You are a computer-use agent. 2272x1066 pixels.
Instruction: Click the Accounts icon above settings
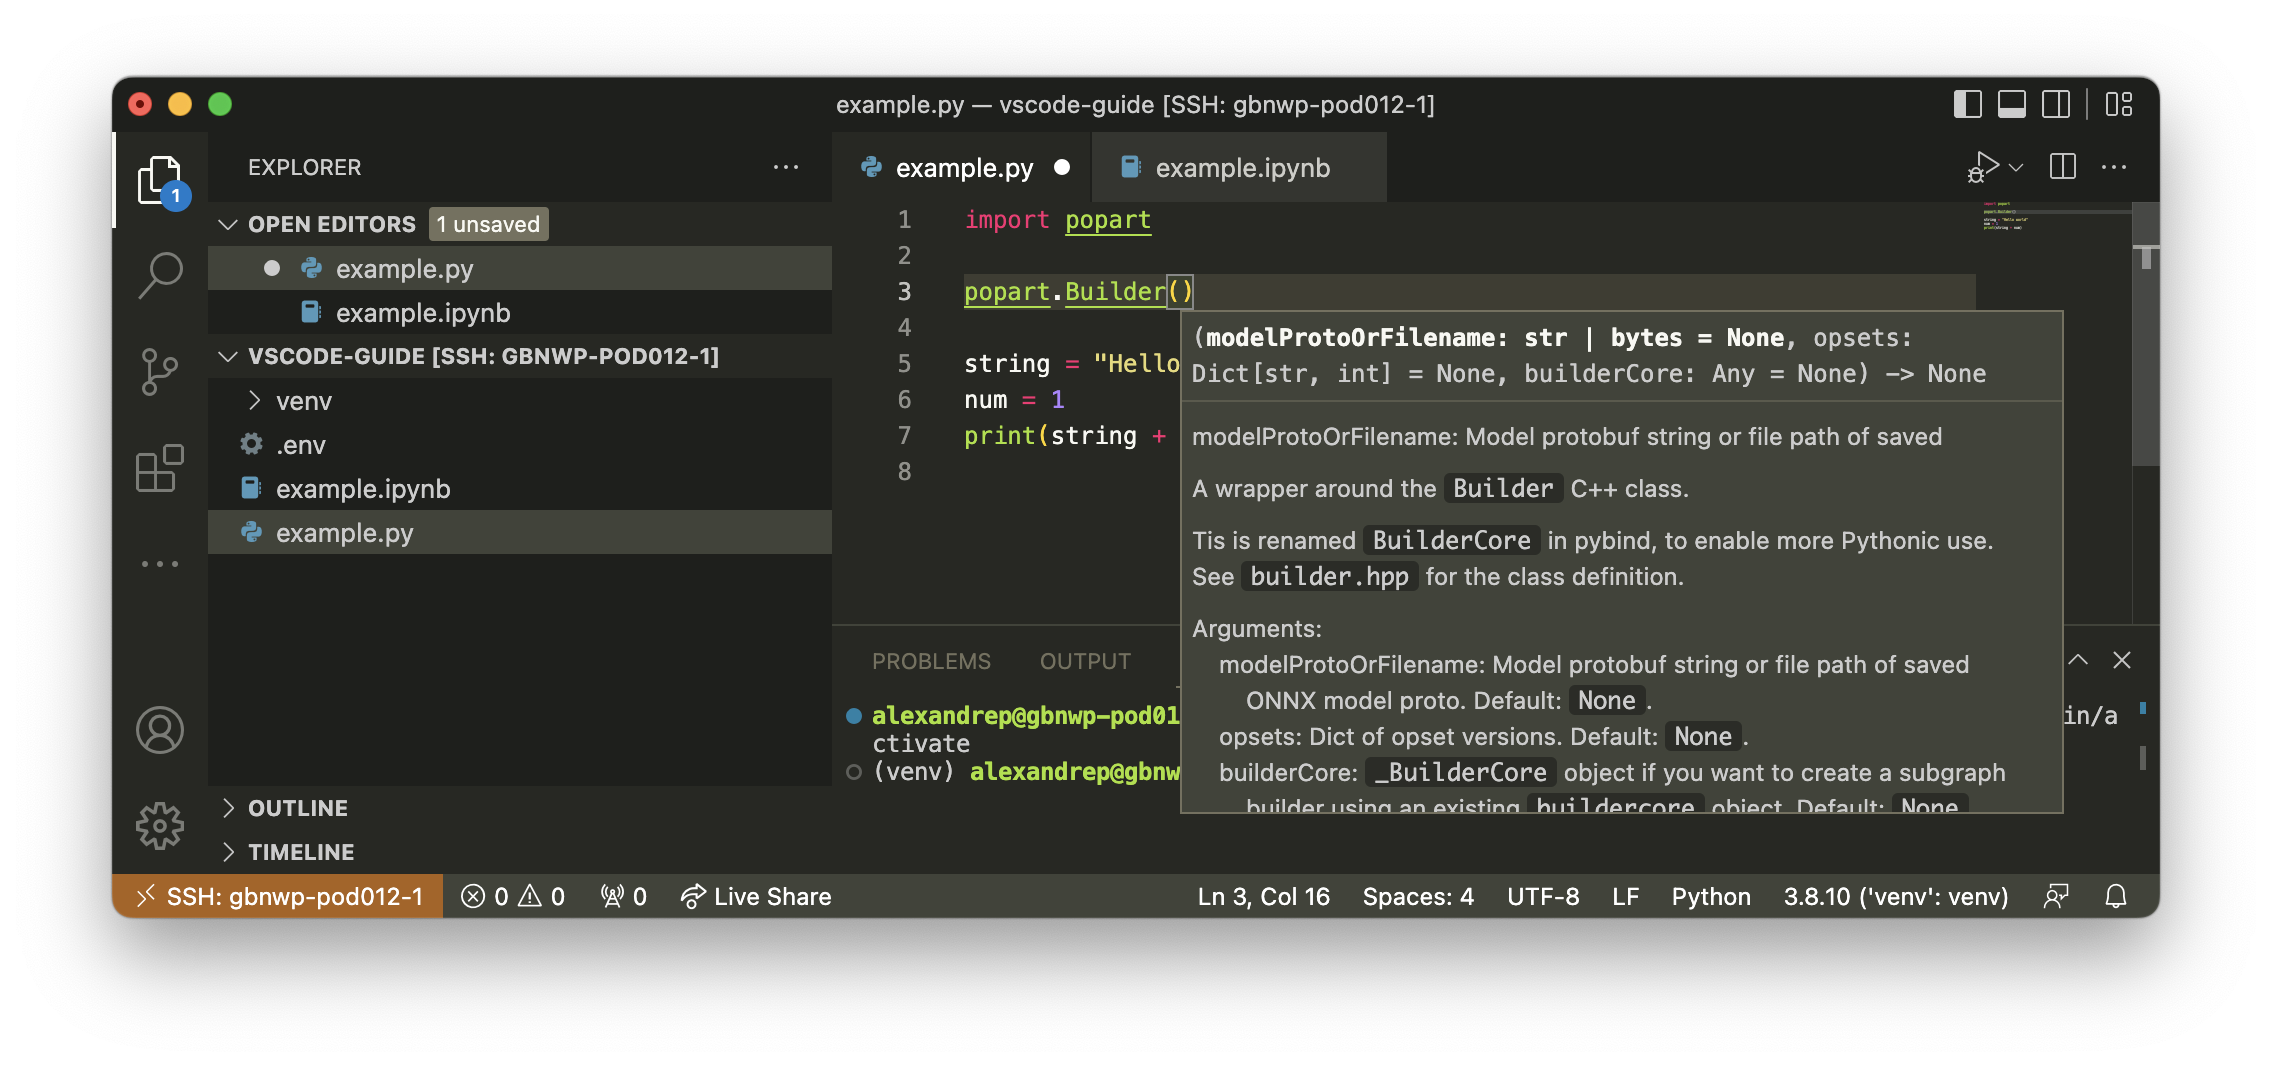[160, 730]
